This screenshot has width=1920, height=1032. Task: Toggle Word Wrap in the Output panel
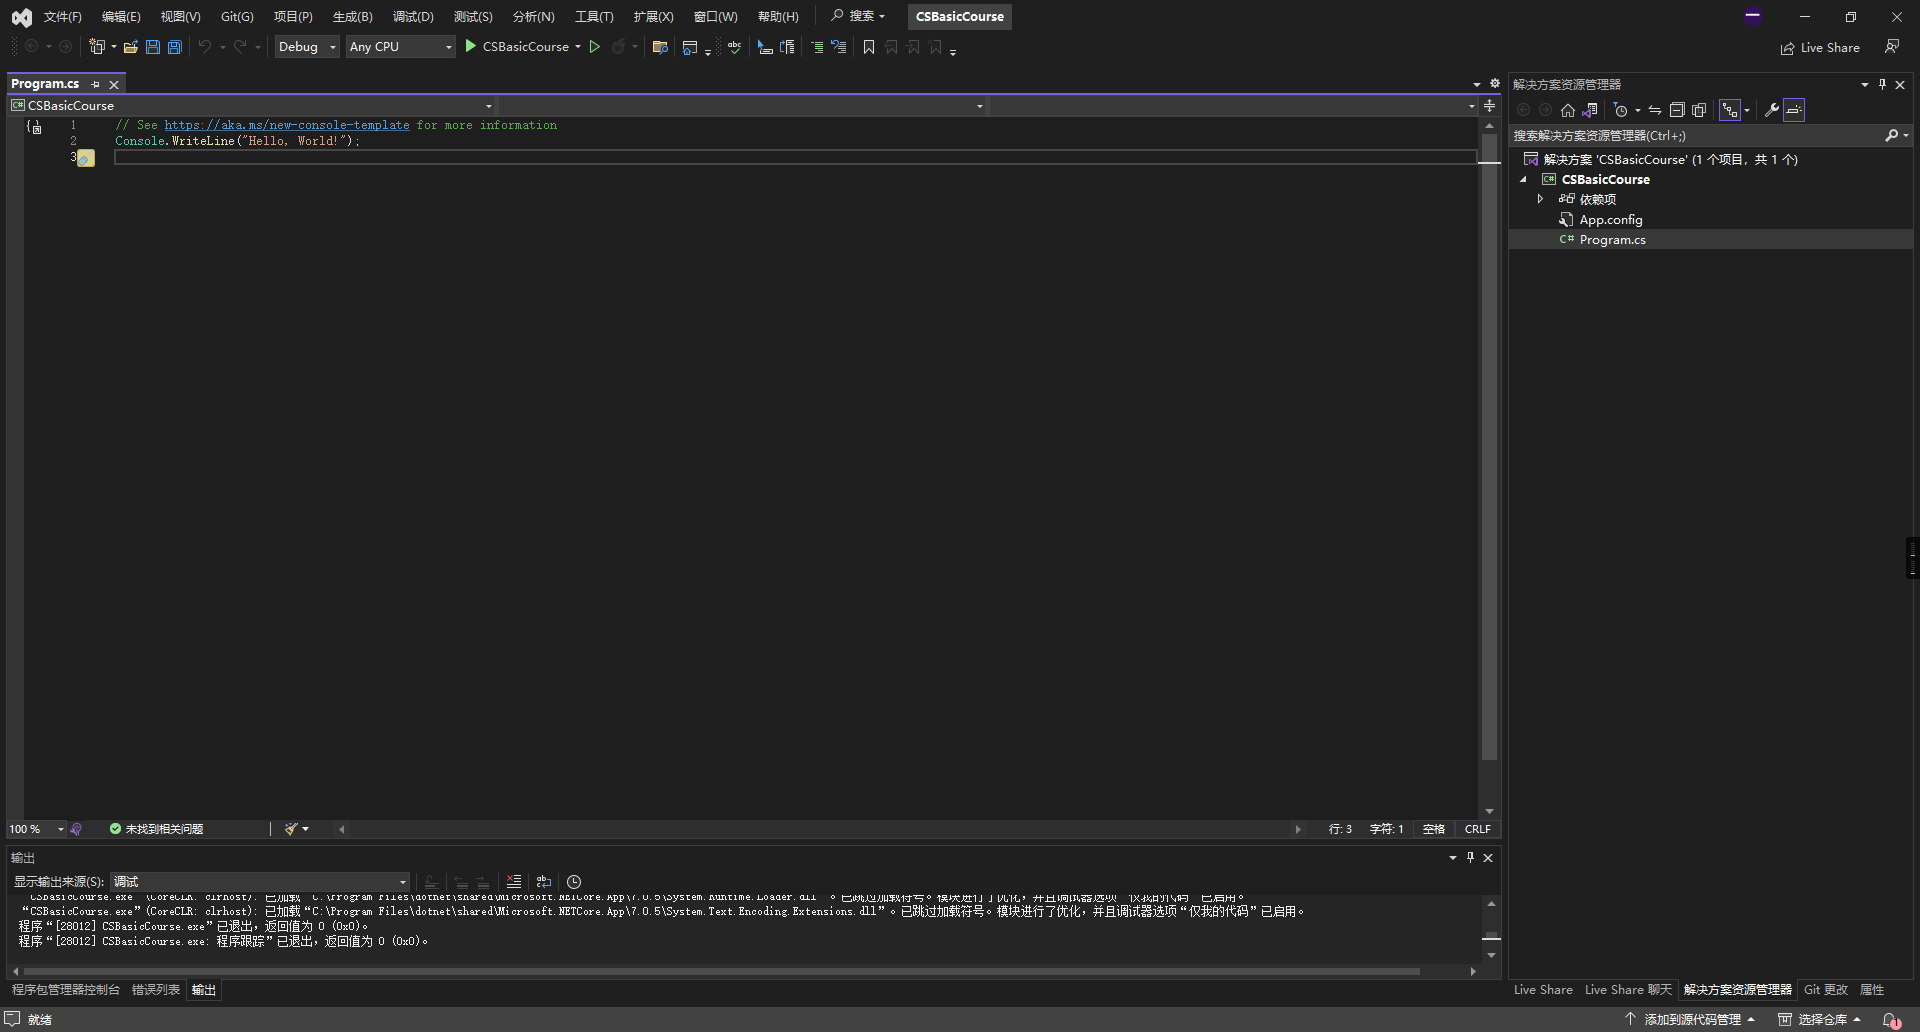point(544,882)
